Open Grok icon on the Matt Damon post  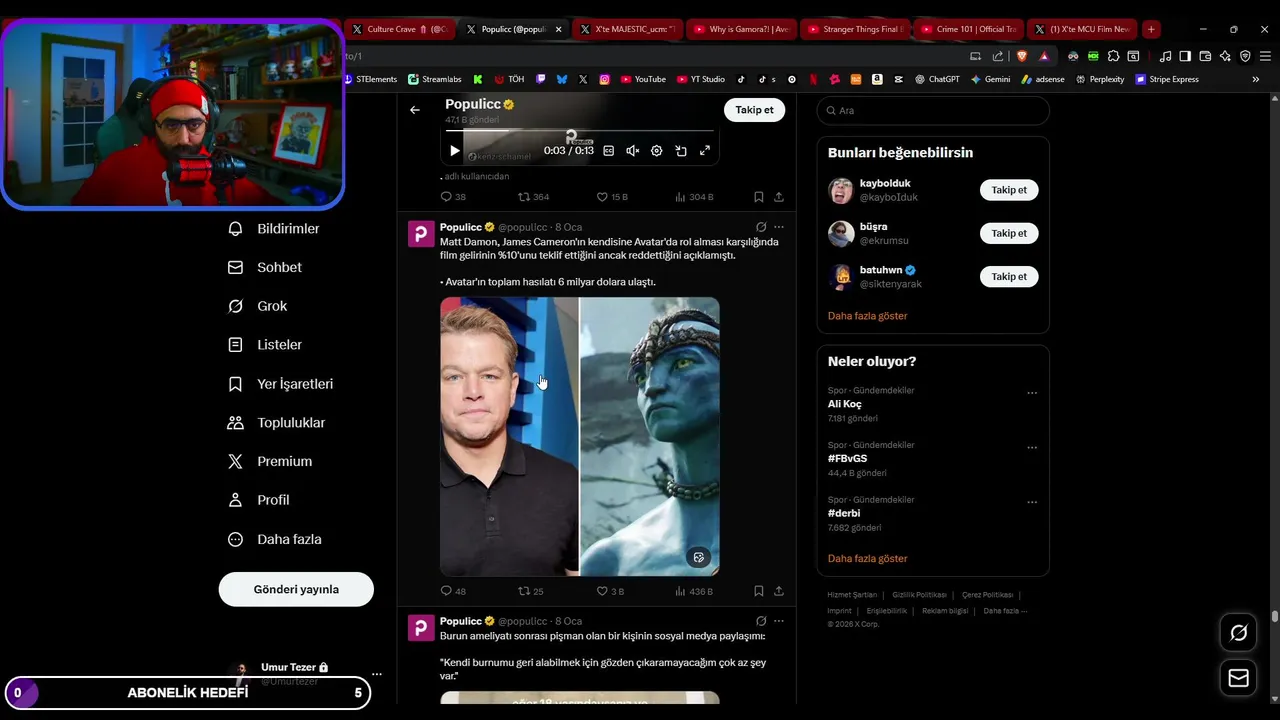[761, 227]
